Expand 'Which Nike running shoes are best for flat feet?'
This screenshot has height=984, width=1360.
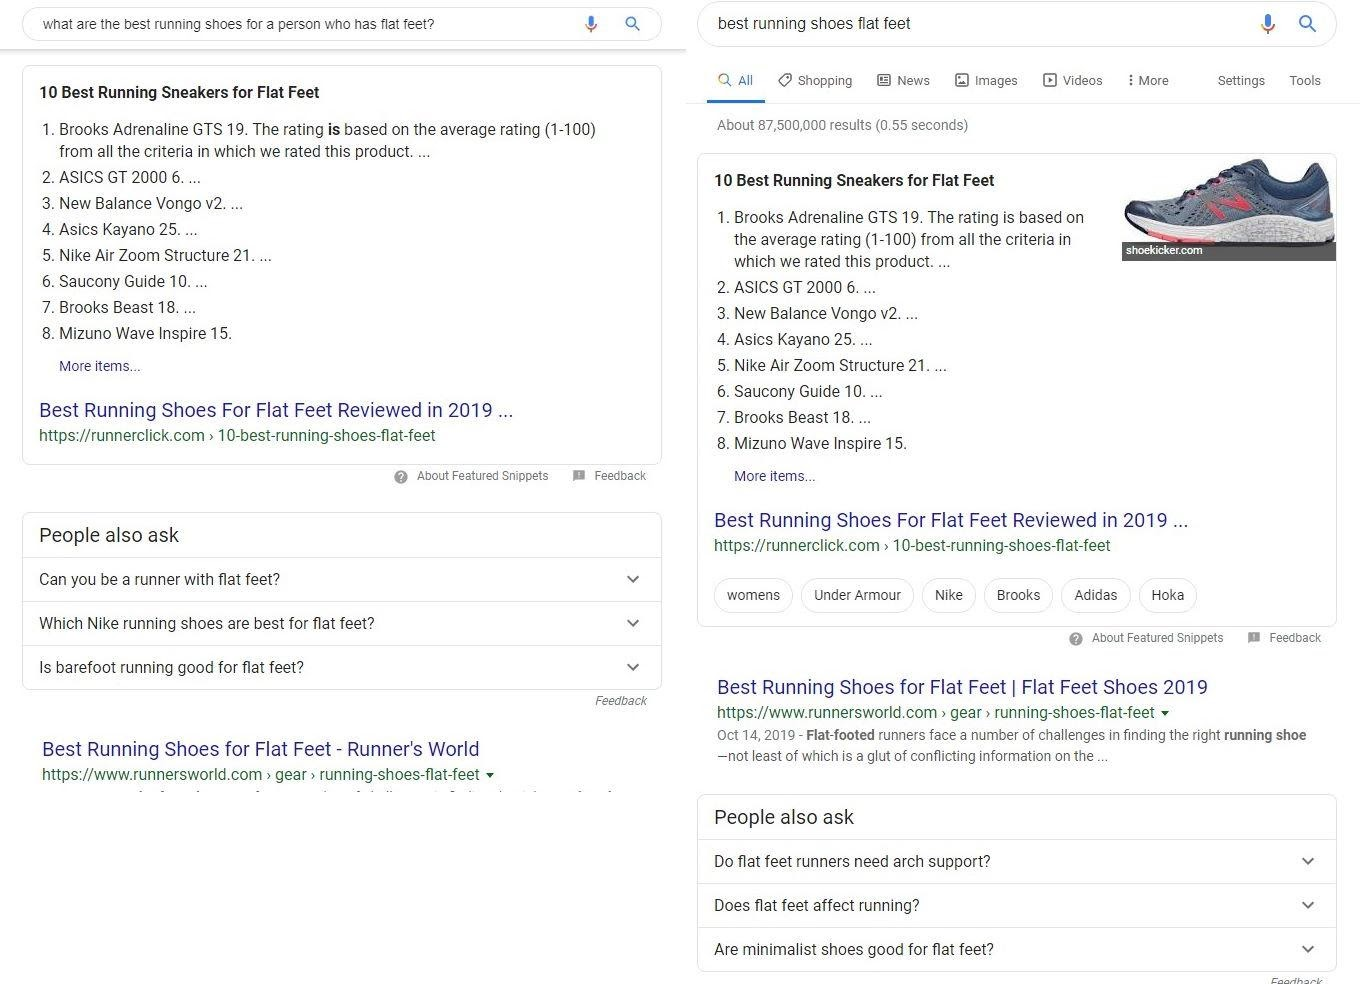pyautogui.click(x=342, y=623)
